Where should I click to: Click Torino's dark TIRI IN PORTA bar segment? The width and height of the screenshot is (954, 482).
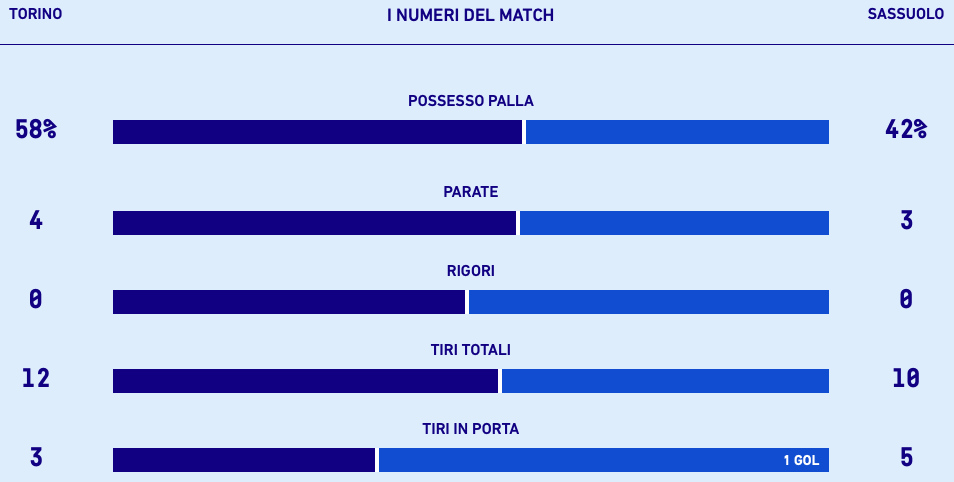pyautogui.click(x=244, y=460)
